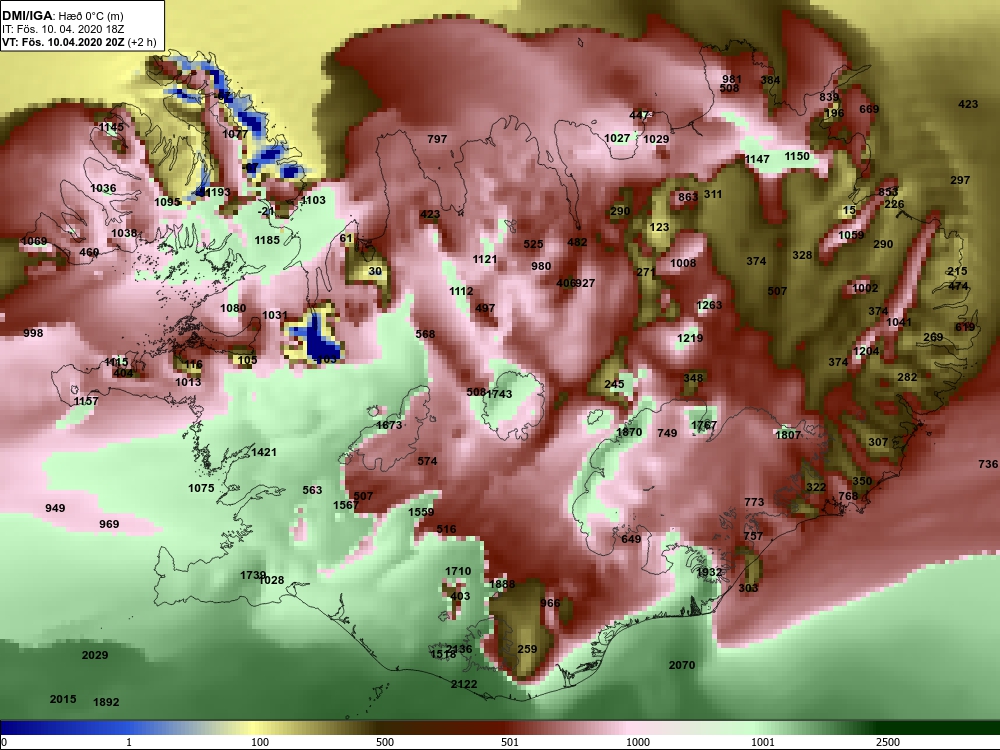Click the map value '1219'
The height and width of the screenshot is (750, 1000).
pyautogui.click(x=690, y=339)
